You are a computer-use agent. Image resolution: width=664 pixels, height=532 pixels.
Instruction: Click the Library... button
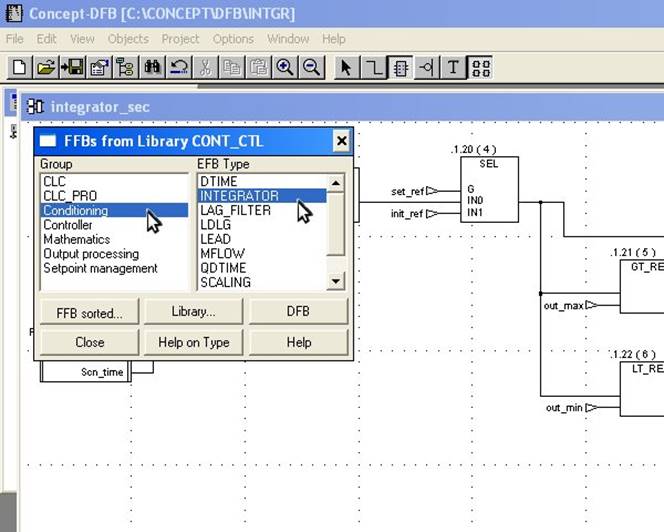click(x=194, y=311)
